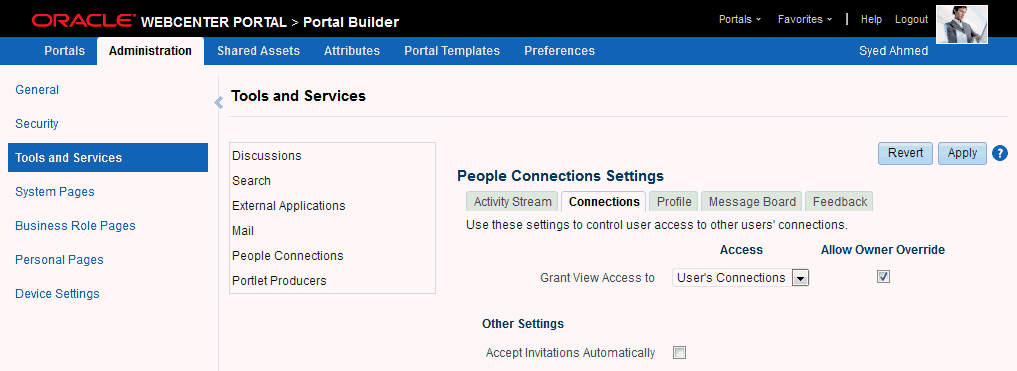The height and width of the screenshot is (371, 1017).
Task: Open Device Settings in sidebar
Action: point(57,293)
